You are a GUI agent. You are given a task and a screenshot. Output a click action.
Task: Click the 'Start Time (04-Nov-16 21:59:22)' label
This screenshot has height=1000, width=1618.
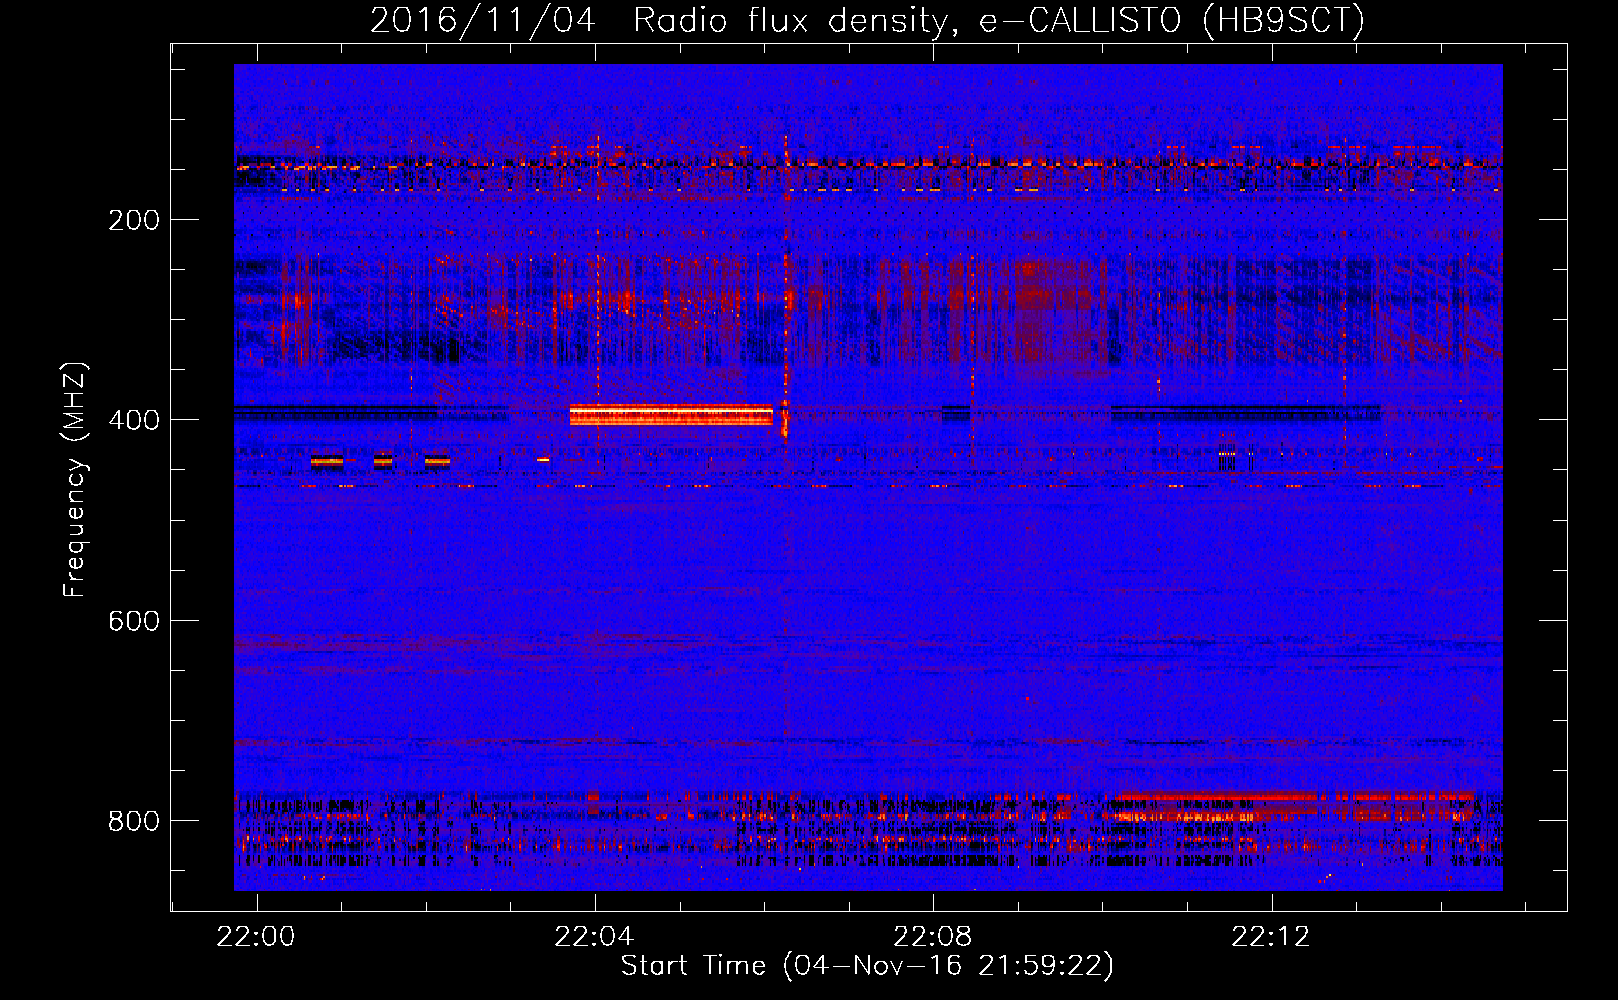pyautogui.click(x=867, y=966)
